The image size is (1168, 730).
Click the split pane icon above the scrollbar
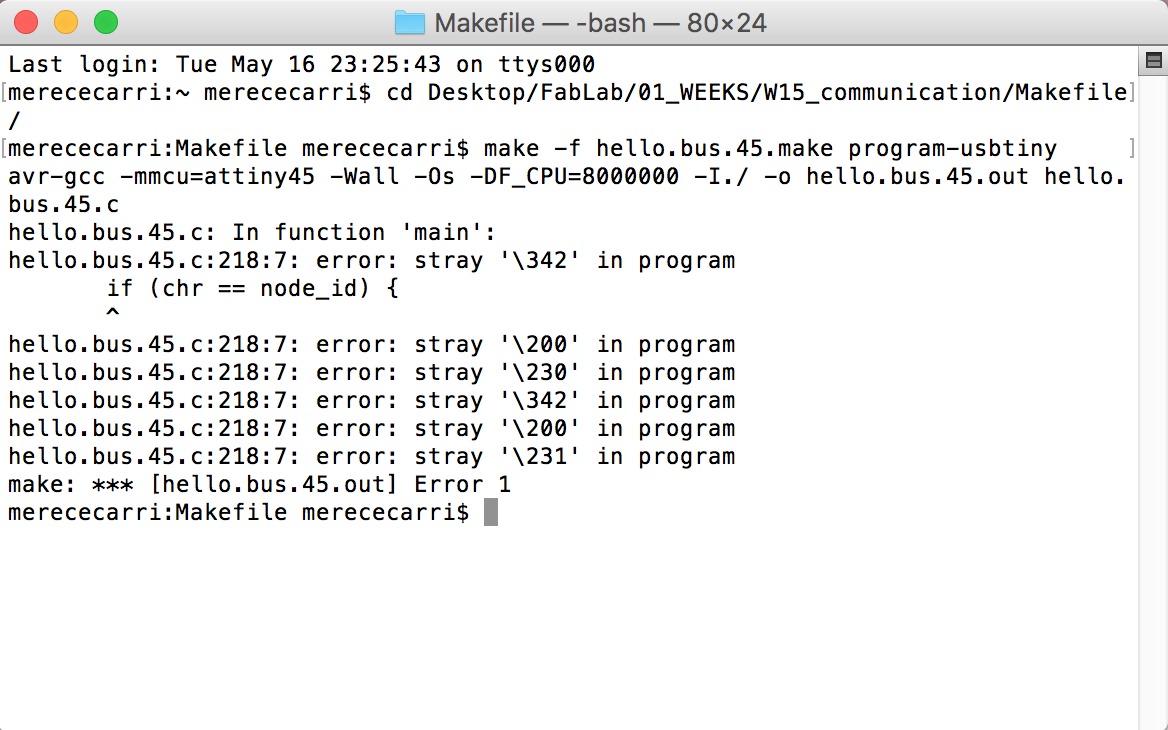(x=1153, y=60)
